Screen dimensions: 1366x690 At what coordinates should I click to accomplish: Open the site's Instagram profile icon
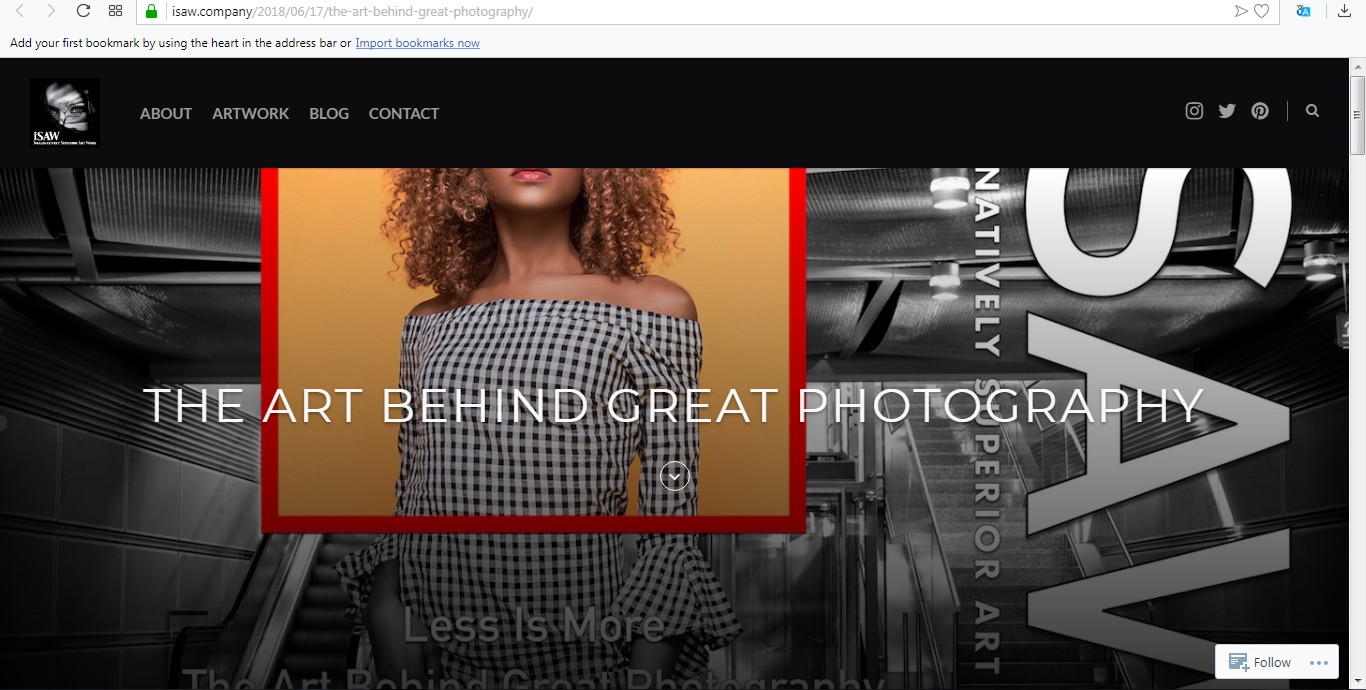pyautogui.click(x=1194, y=110)
